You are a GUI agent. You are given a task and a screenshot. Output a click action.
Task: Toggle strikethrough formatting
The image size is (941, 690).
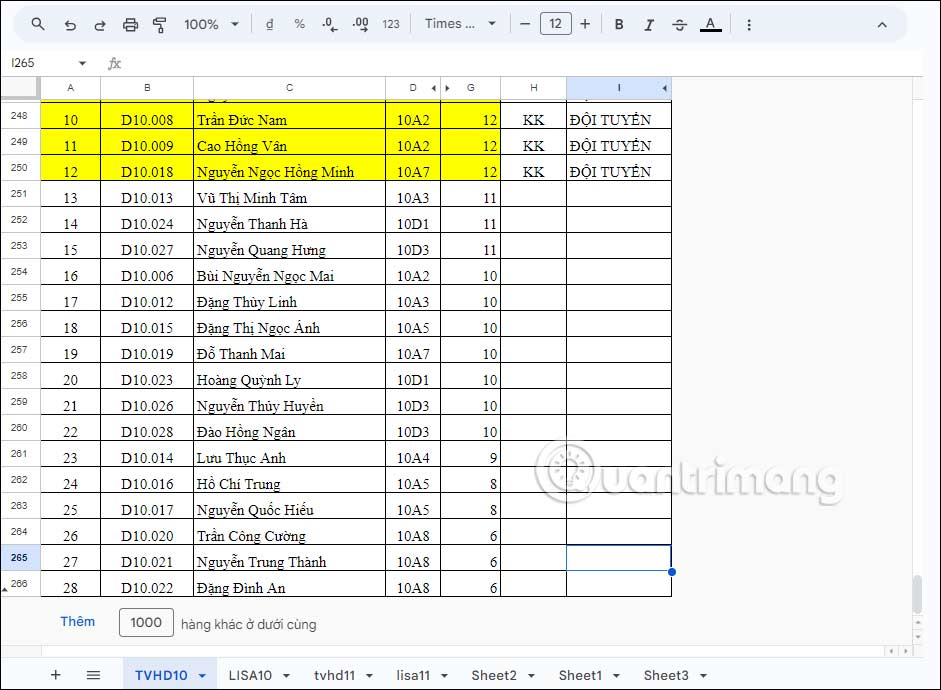(679, 25)
